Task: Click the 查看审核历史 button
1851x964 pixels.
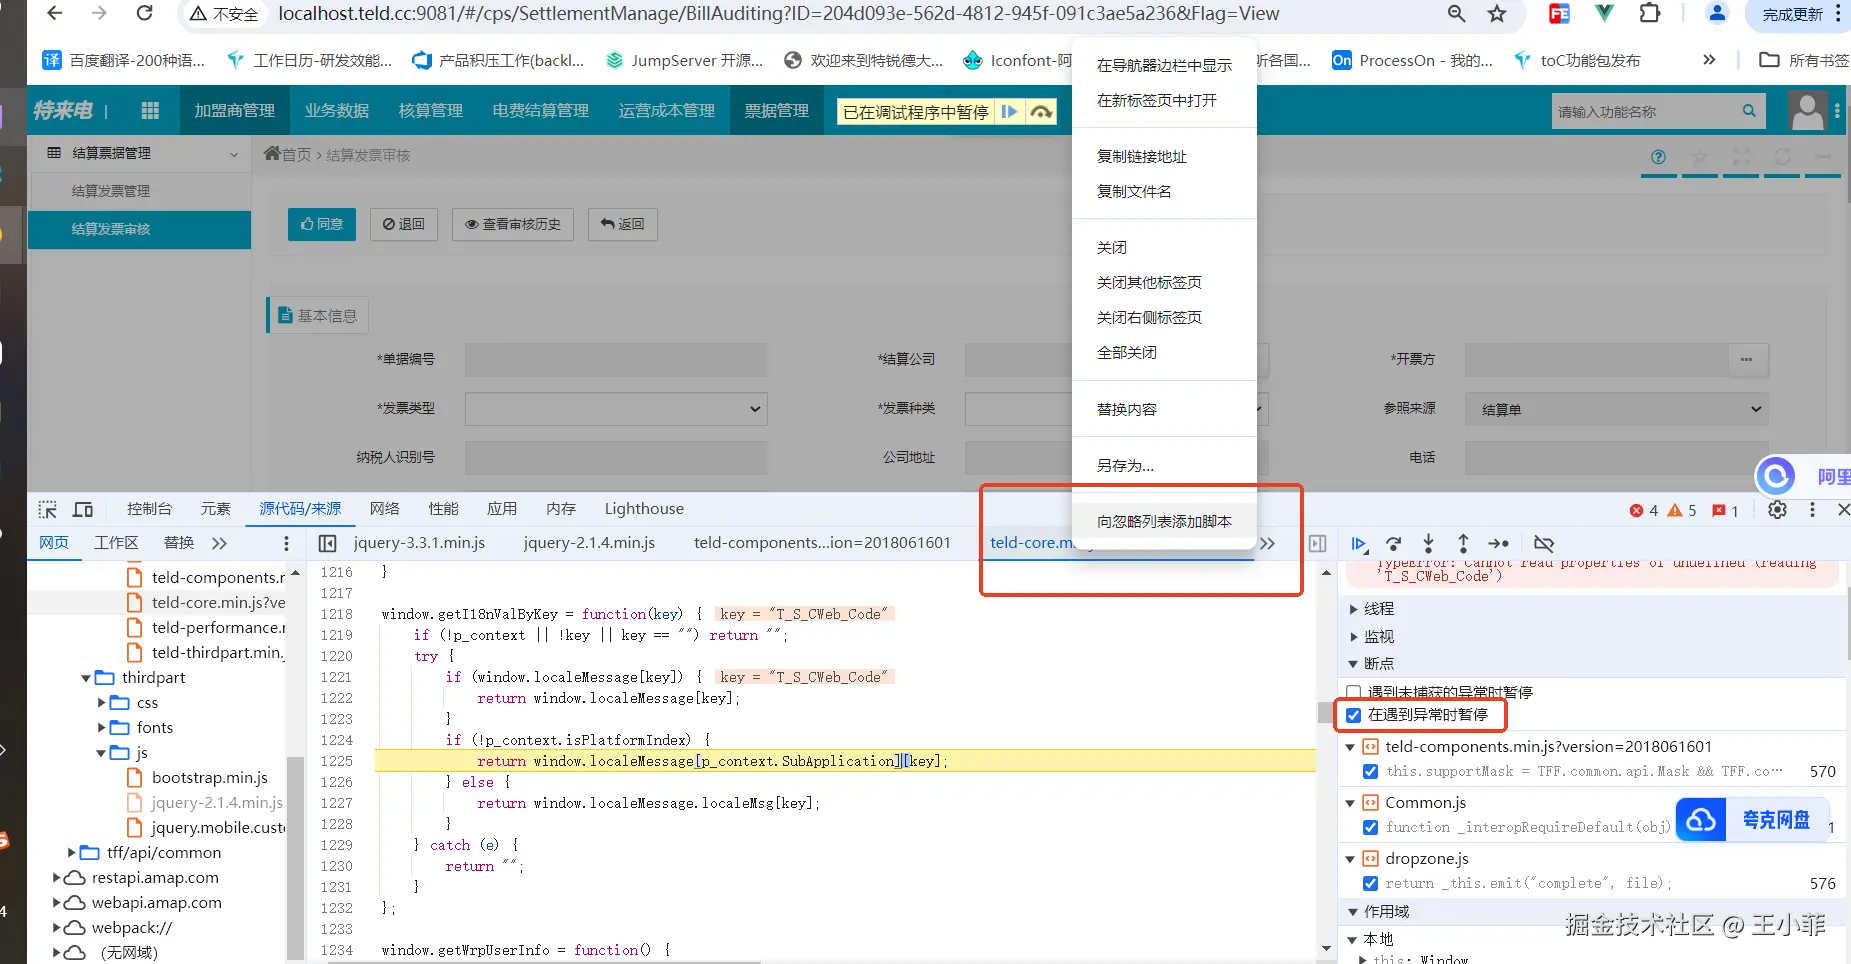Action: 513,224
